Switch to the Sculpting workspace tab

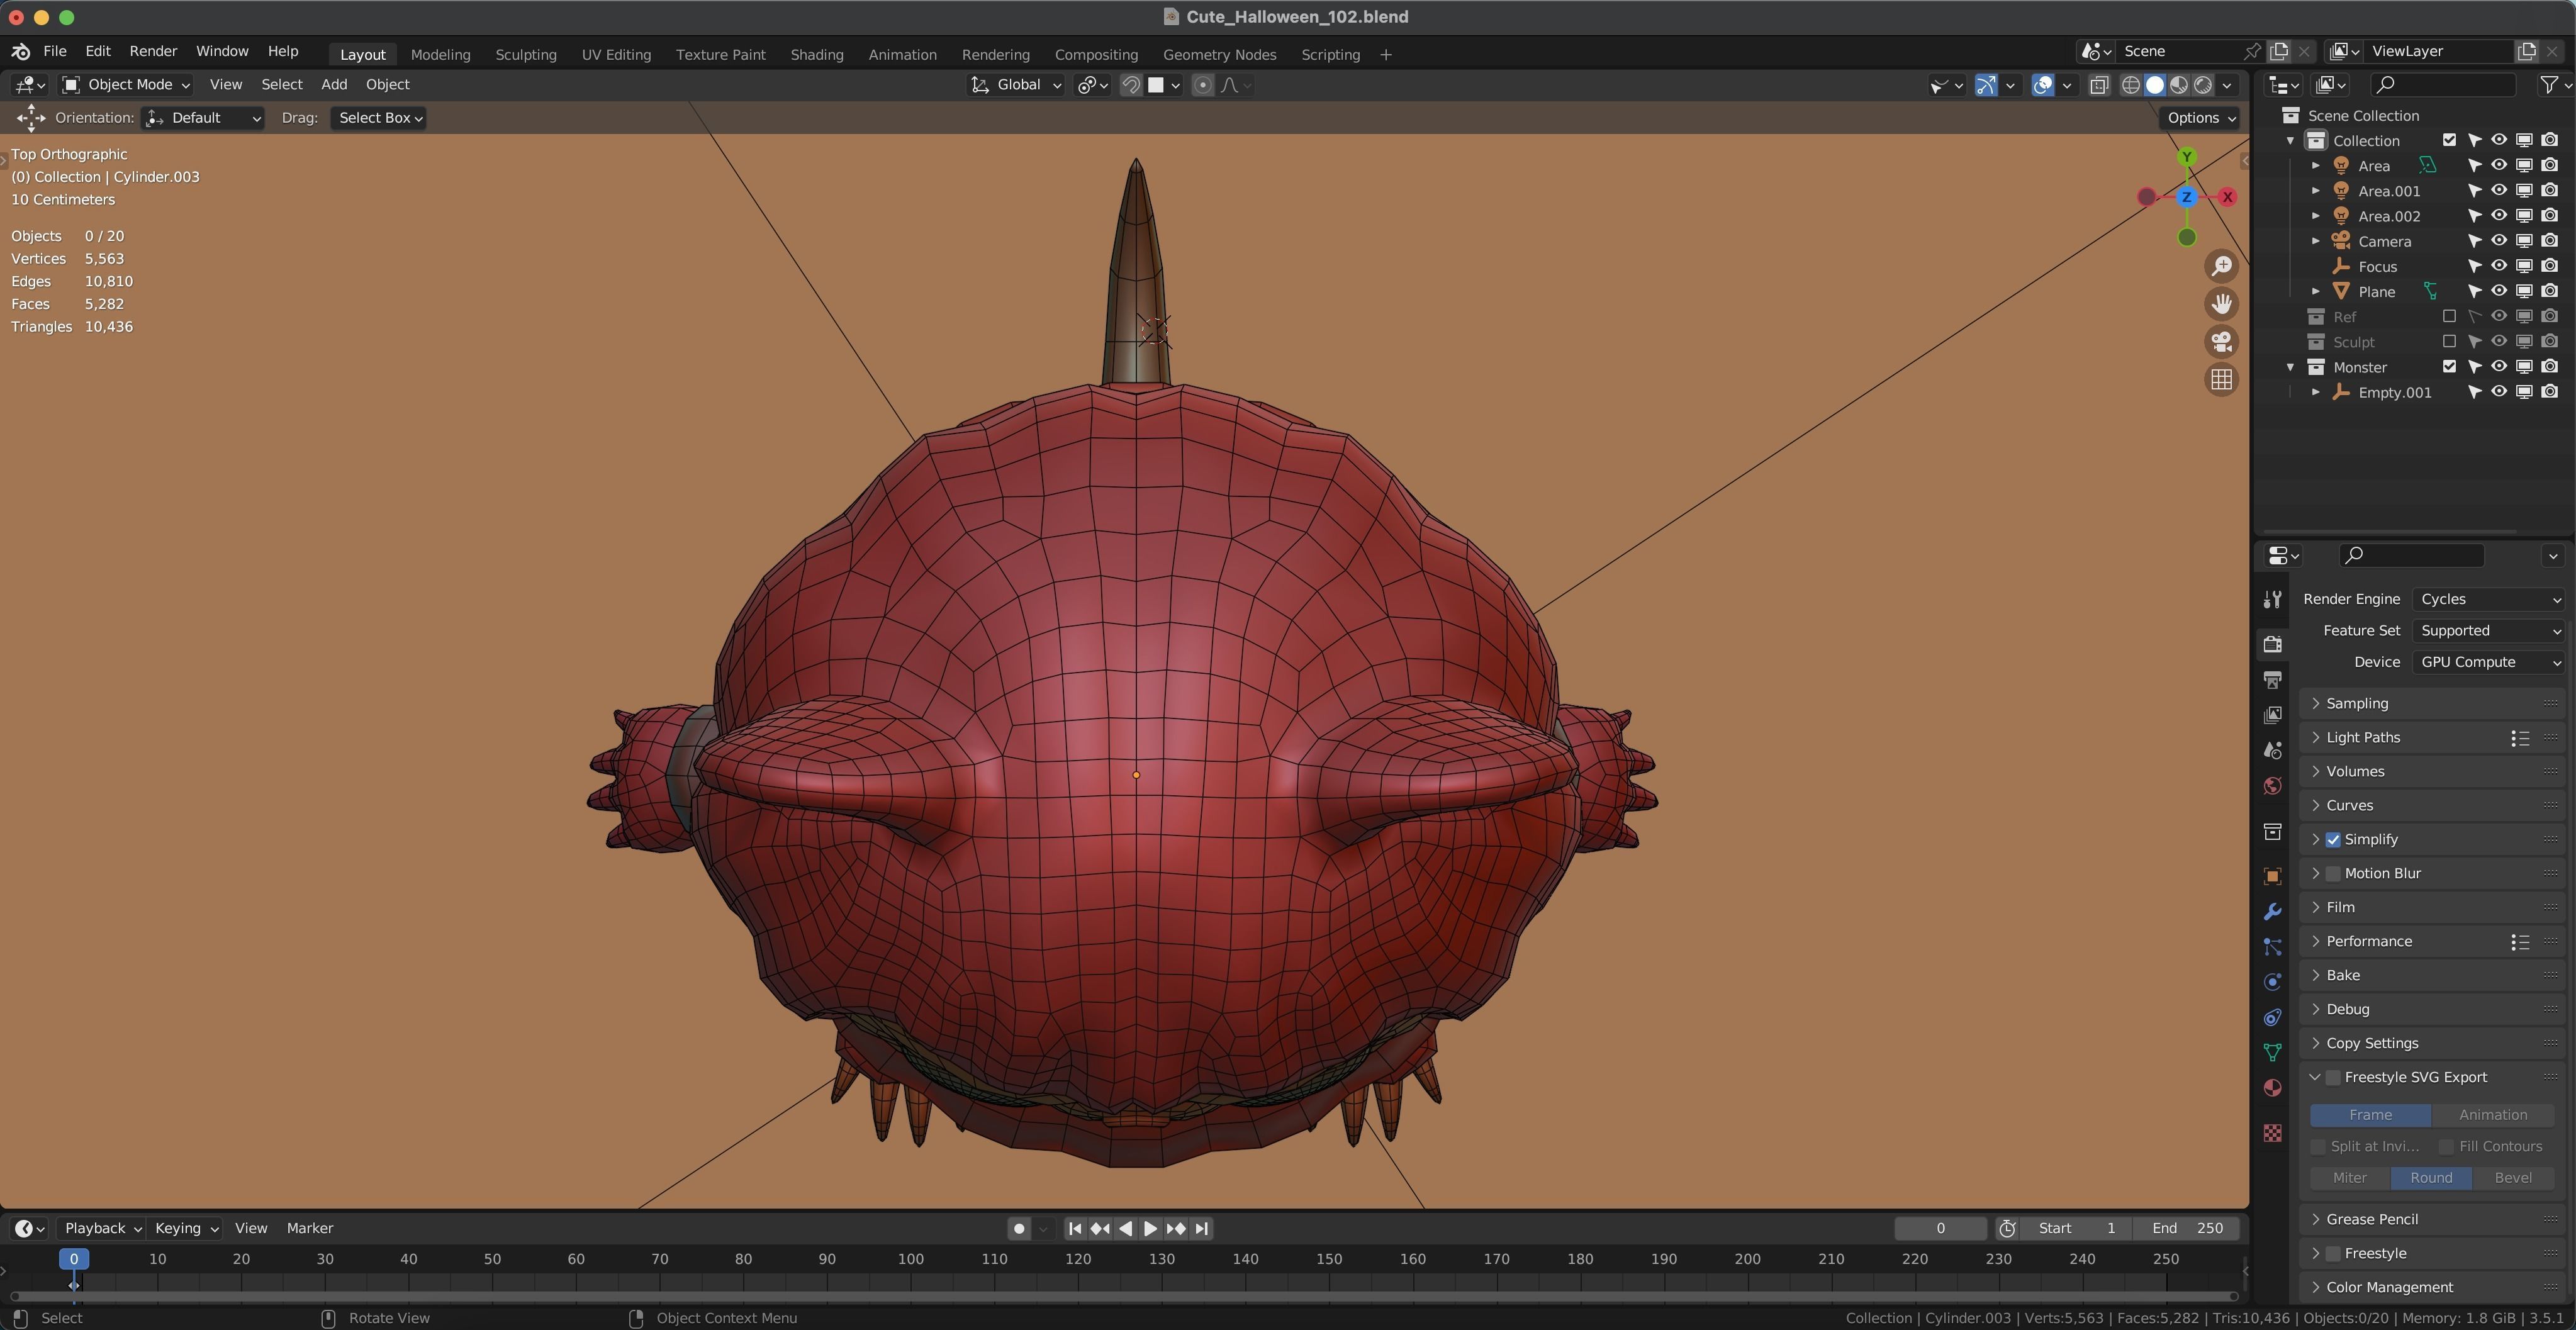pyautogui.click(x=526, y=55)
